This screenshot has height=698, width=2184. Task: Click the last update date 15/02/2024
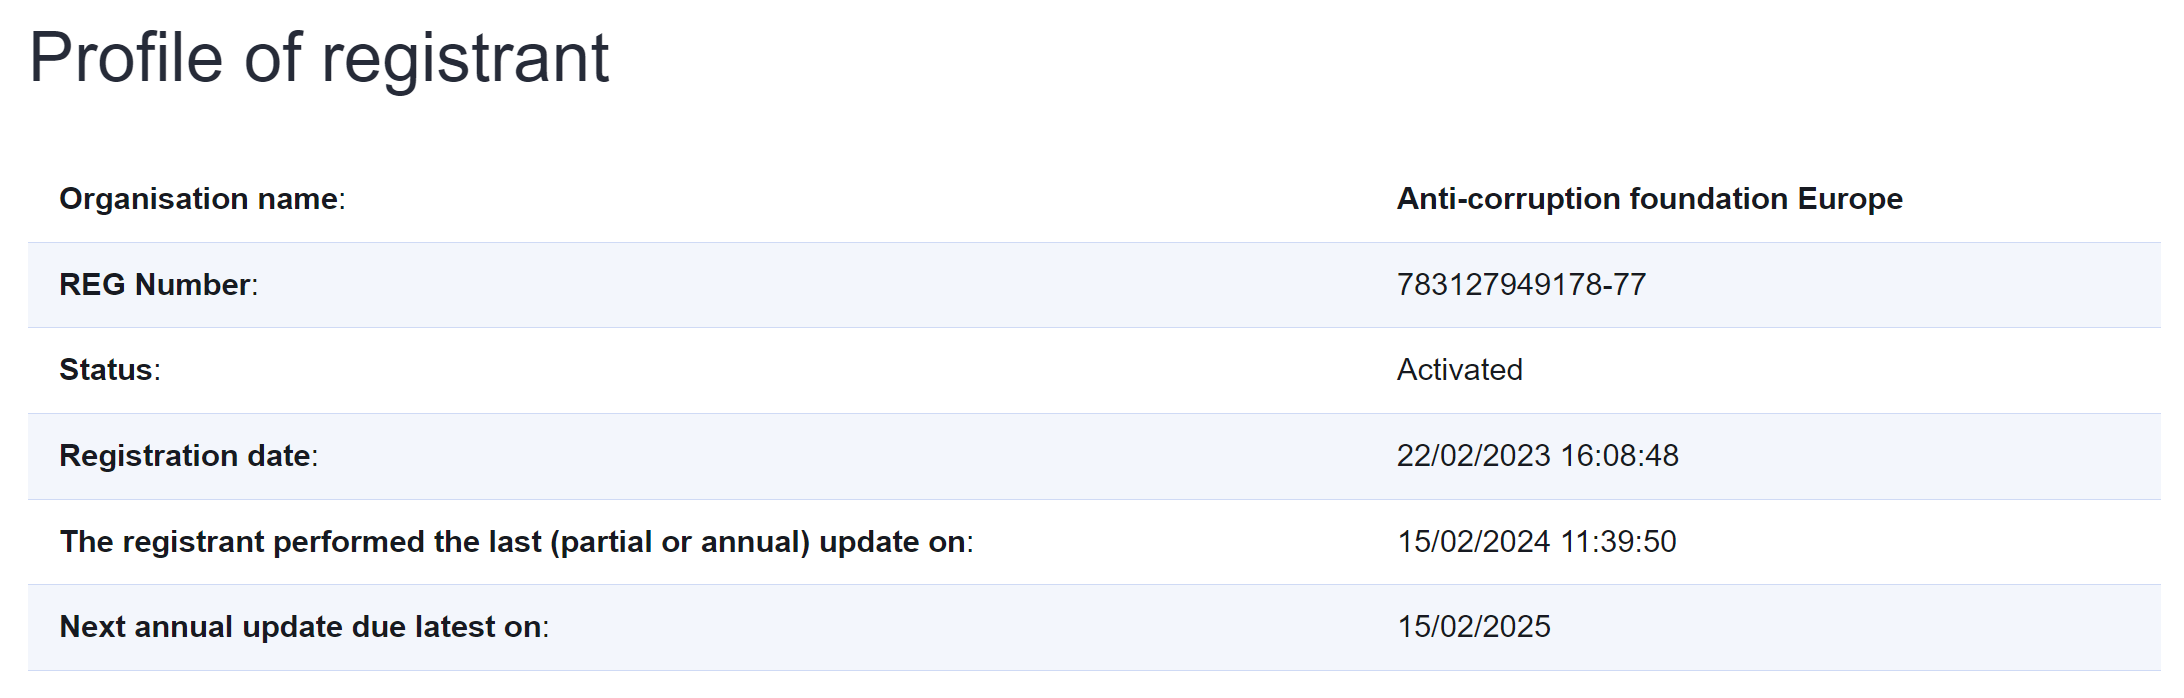pyautogui.click(x=1473, y=542)
